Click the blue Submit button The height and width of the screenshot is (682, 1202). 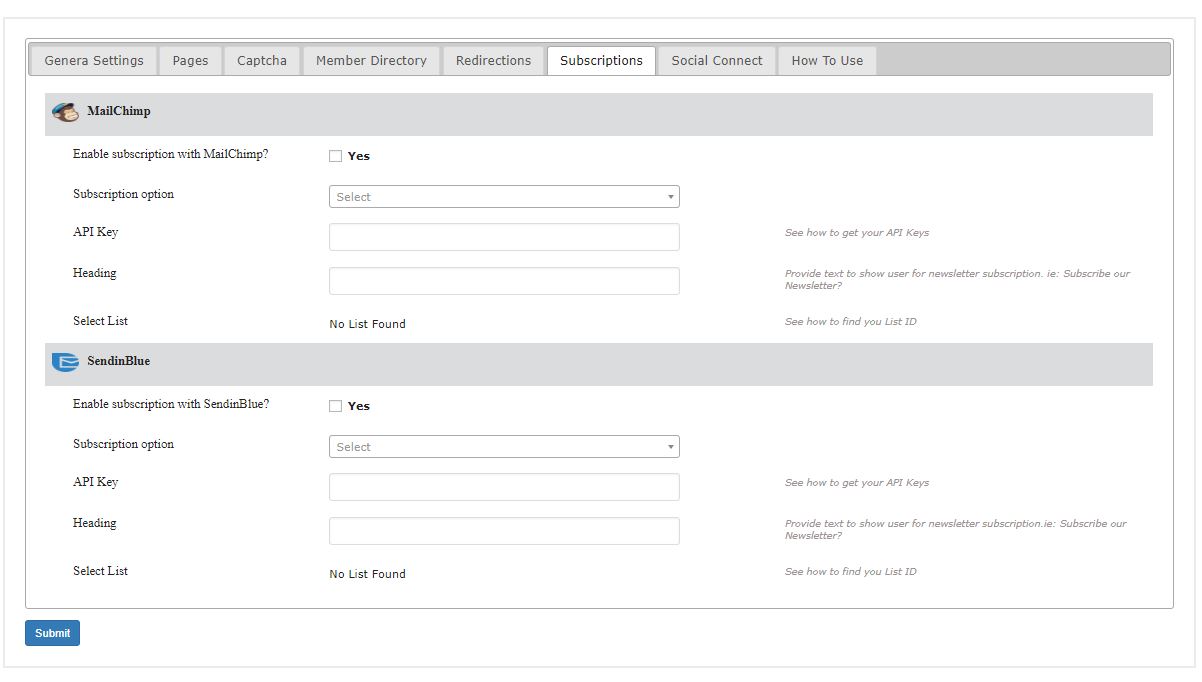(52, 633)
